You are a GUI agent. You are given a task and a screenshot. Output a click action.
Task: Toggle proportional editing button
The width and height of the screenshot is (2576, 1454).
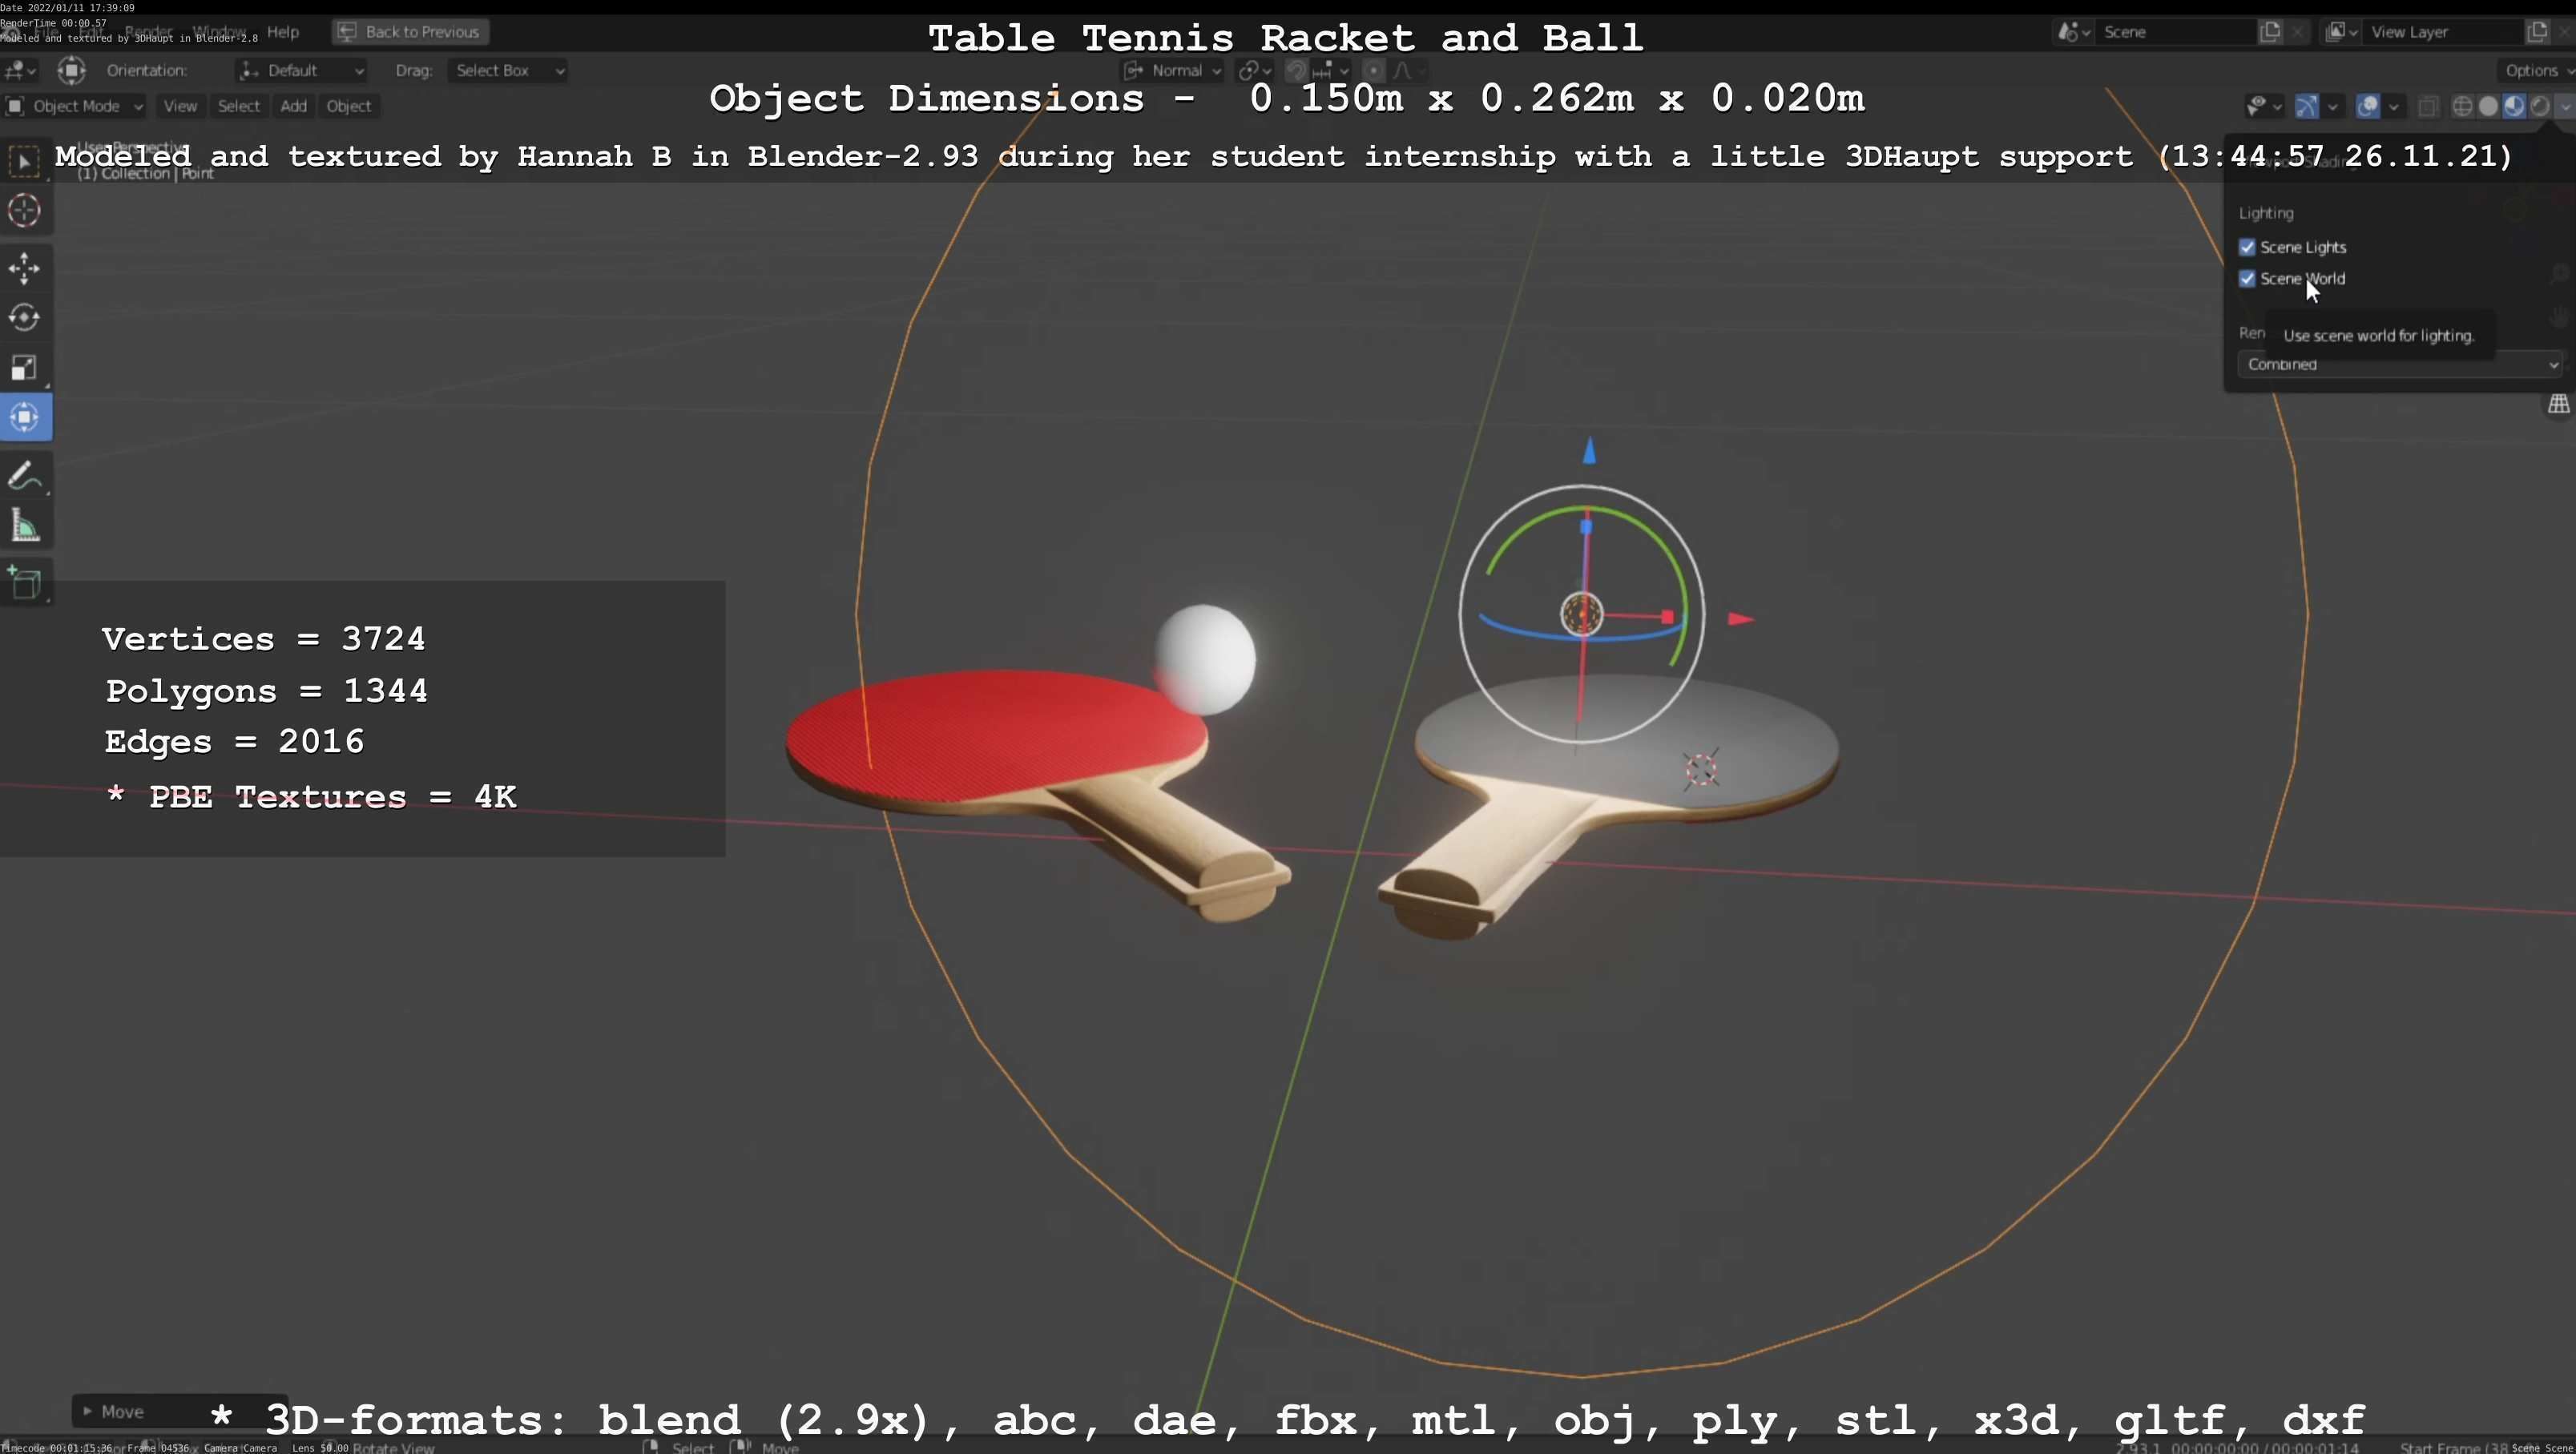[1374, 70]
